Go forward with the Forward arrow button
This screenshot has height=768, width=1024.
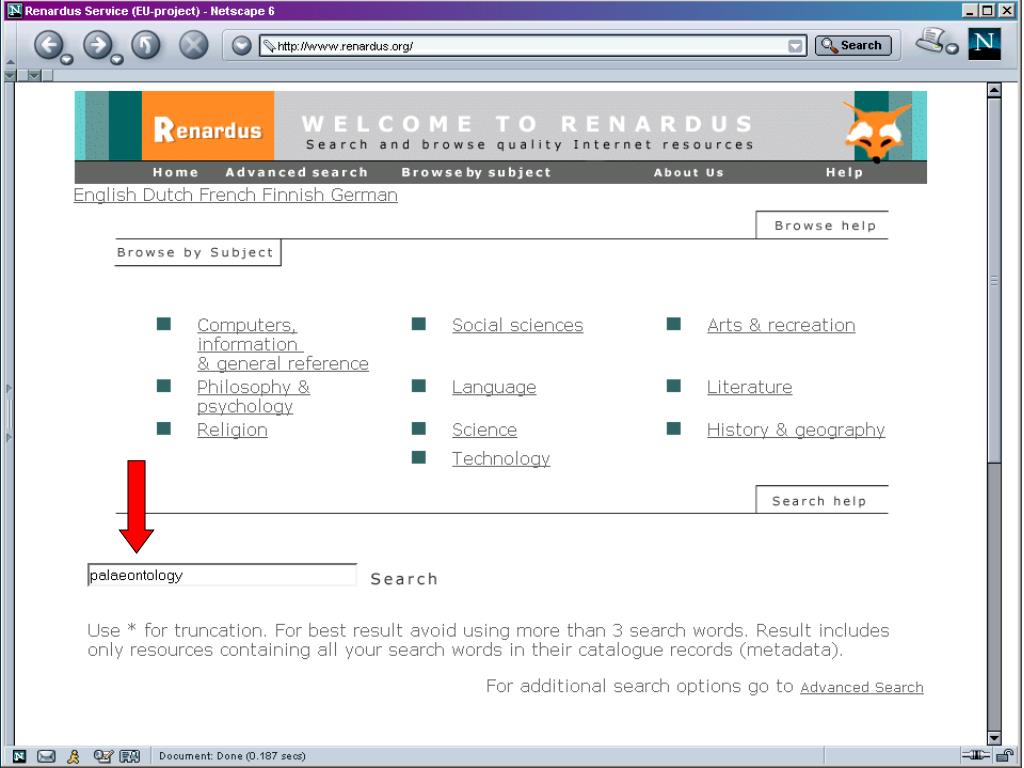pyautogui.click(x=98, y=45)
